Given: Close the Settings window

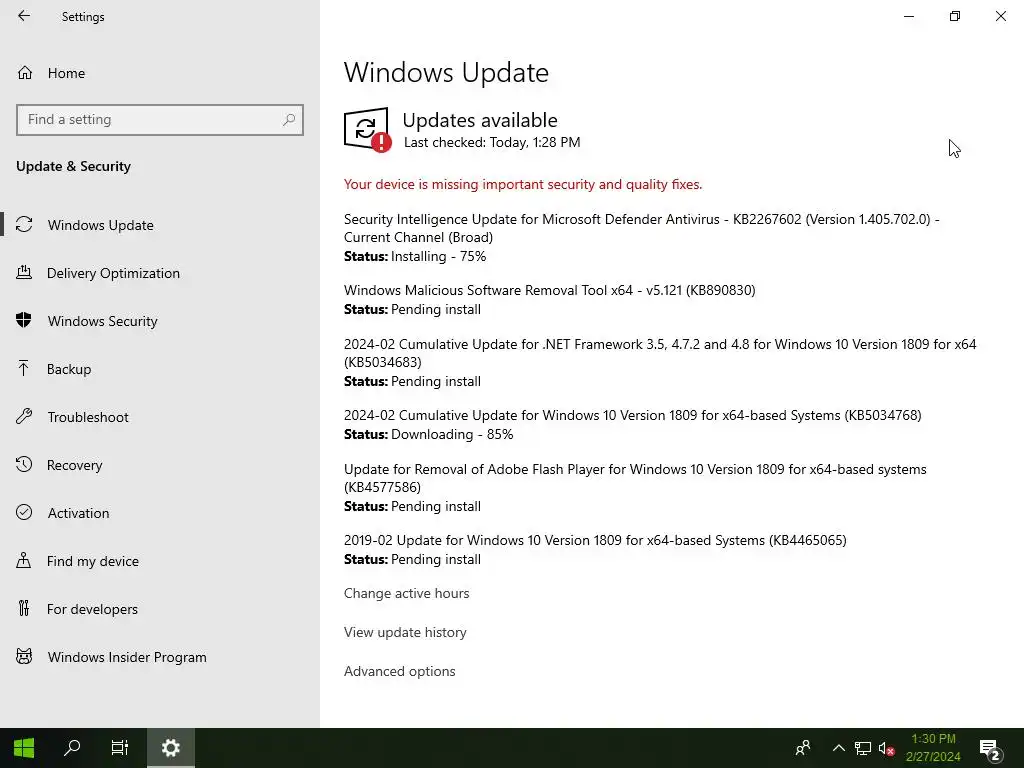Looking at the screenshot, I should click(1000, 16).
